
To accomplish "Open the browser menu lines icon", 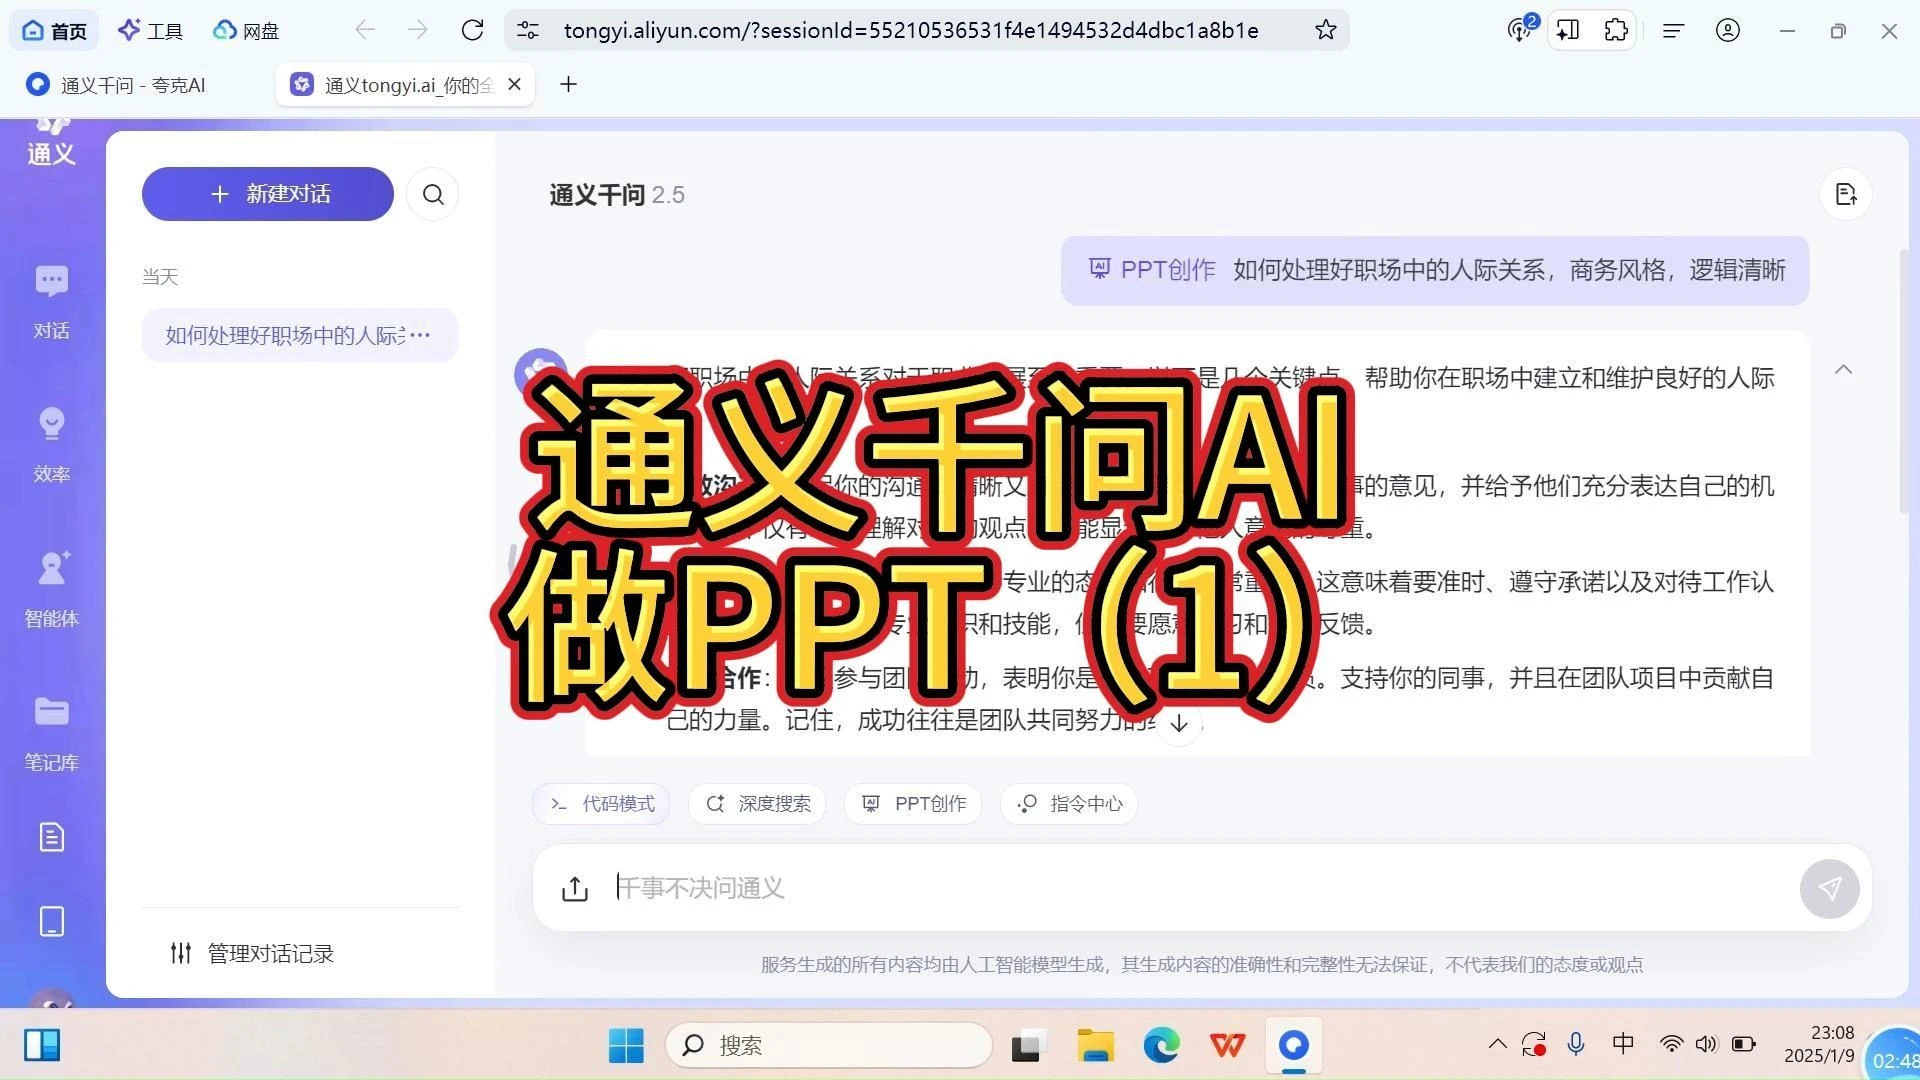I will (x=1673, y=30).
